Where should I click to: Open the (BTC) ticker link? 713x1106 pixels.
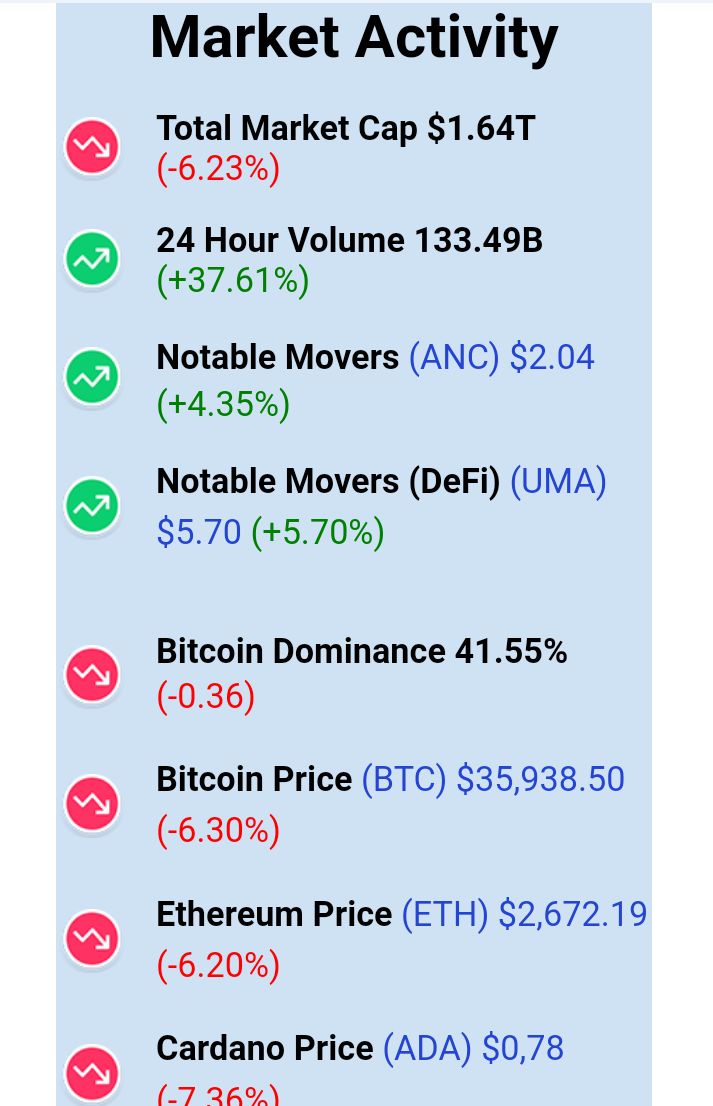tap(404, 780)
